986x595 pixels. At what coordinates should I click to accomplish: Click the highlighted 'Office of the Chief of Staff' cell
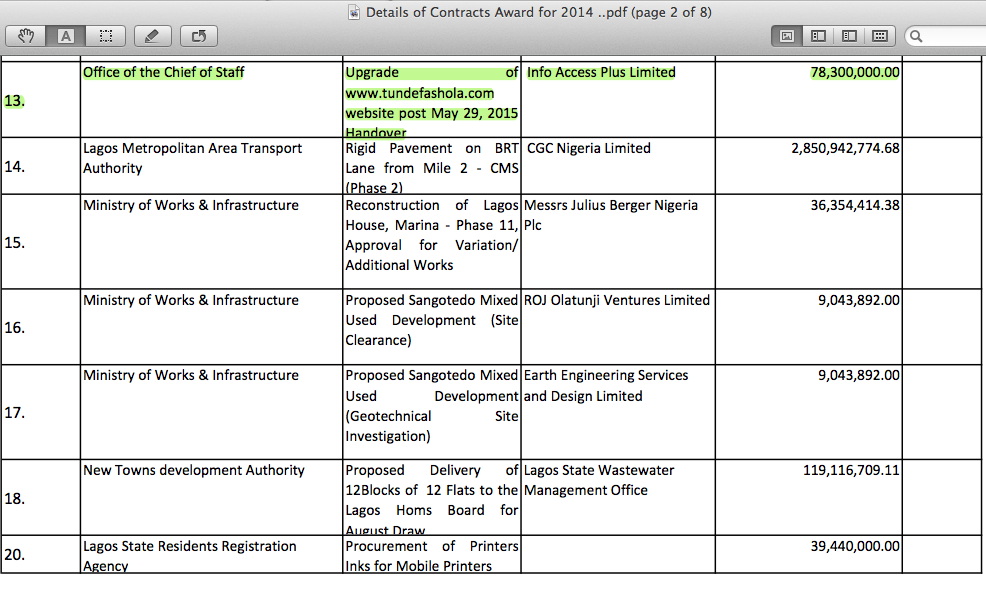(163, 72)
